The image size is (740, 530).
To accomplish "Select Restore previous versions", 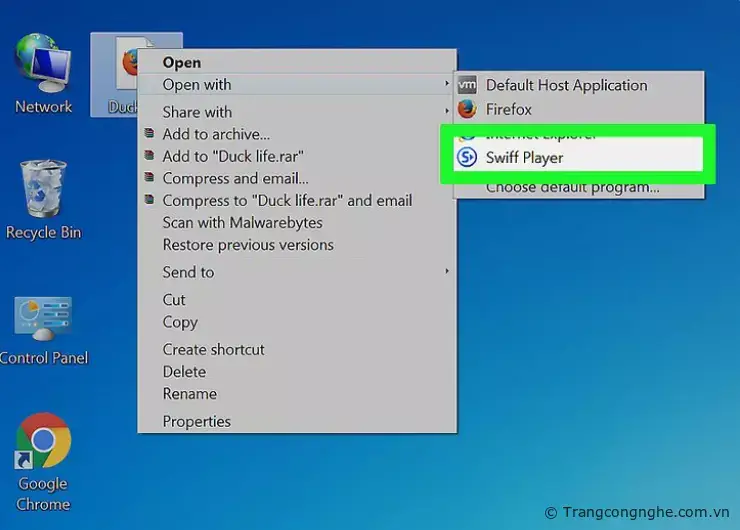I will pos(248,244).
